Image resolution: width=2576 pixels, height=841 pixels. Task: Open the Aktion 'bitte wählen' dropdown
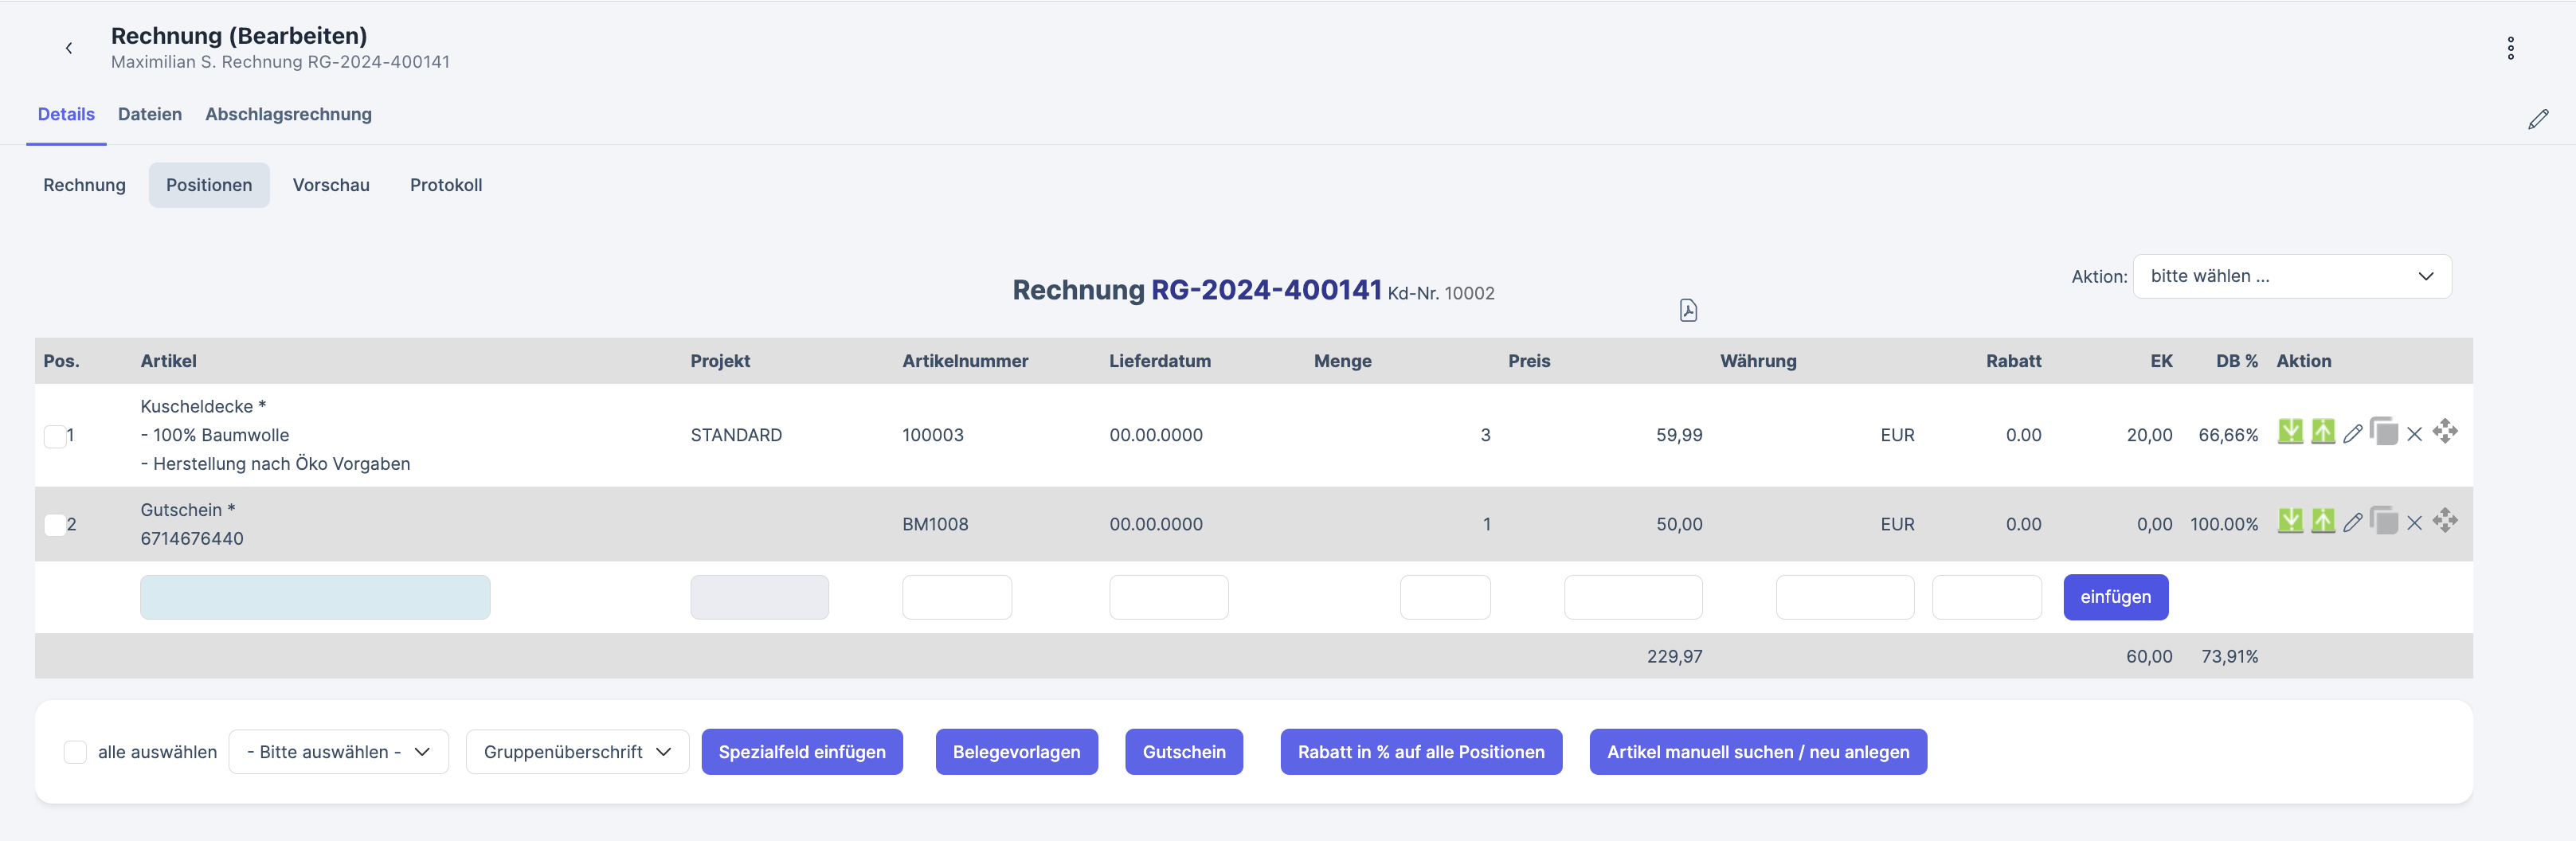click(2291, 276)
